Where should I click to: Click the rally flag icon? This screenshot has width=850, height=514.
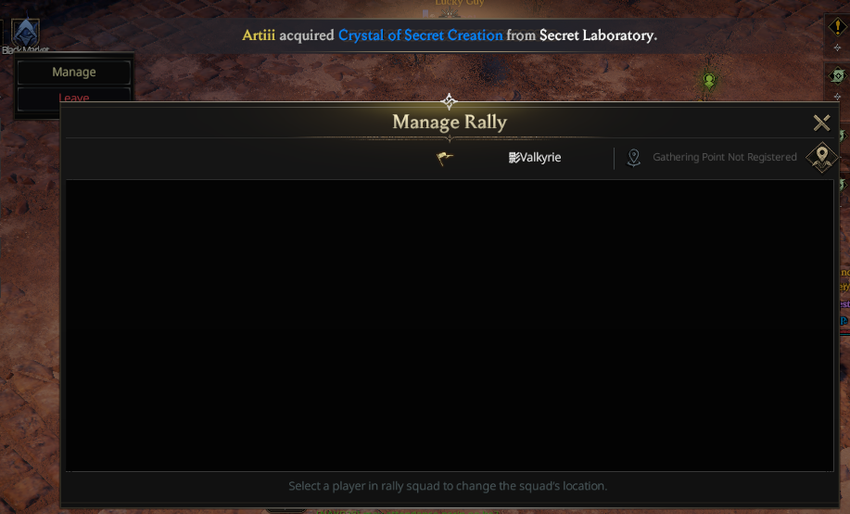click(x=445, y=158)
